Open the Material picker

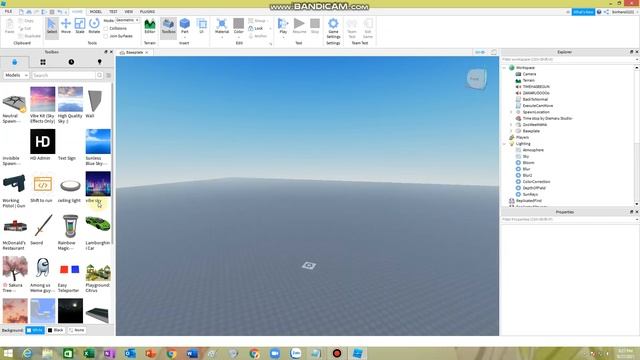(x=222, y=27)
